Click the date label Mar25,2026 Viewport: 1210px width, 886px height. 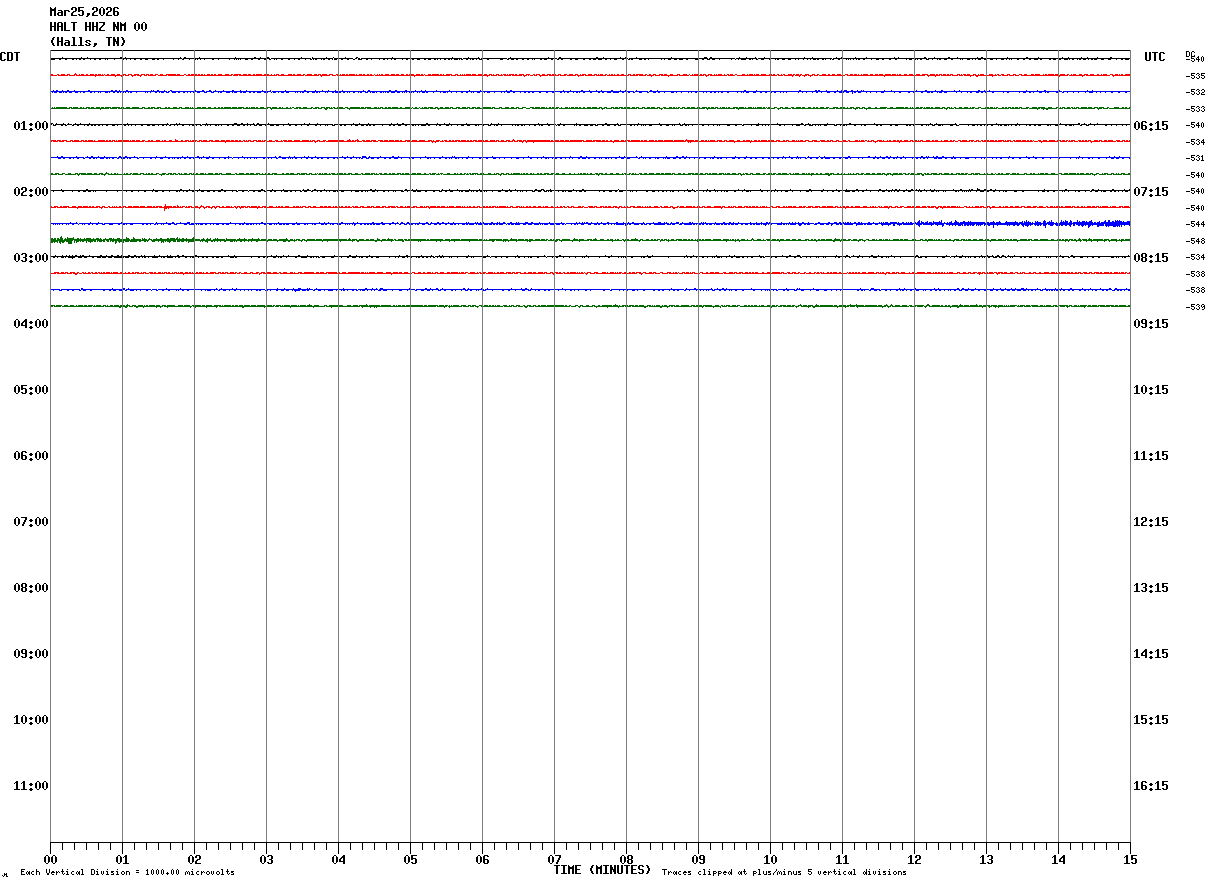pos(84,12)
